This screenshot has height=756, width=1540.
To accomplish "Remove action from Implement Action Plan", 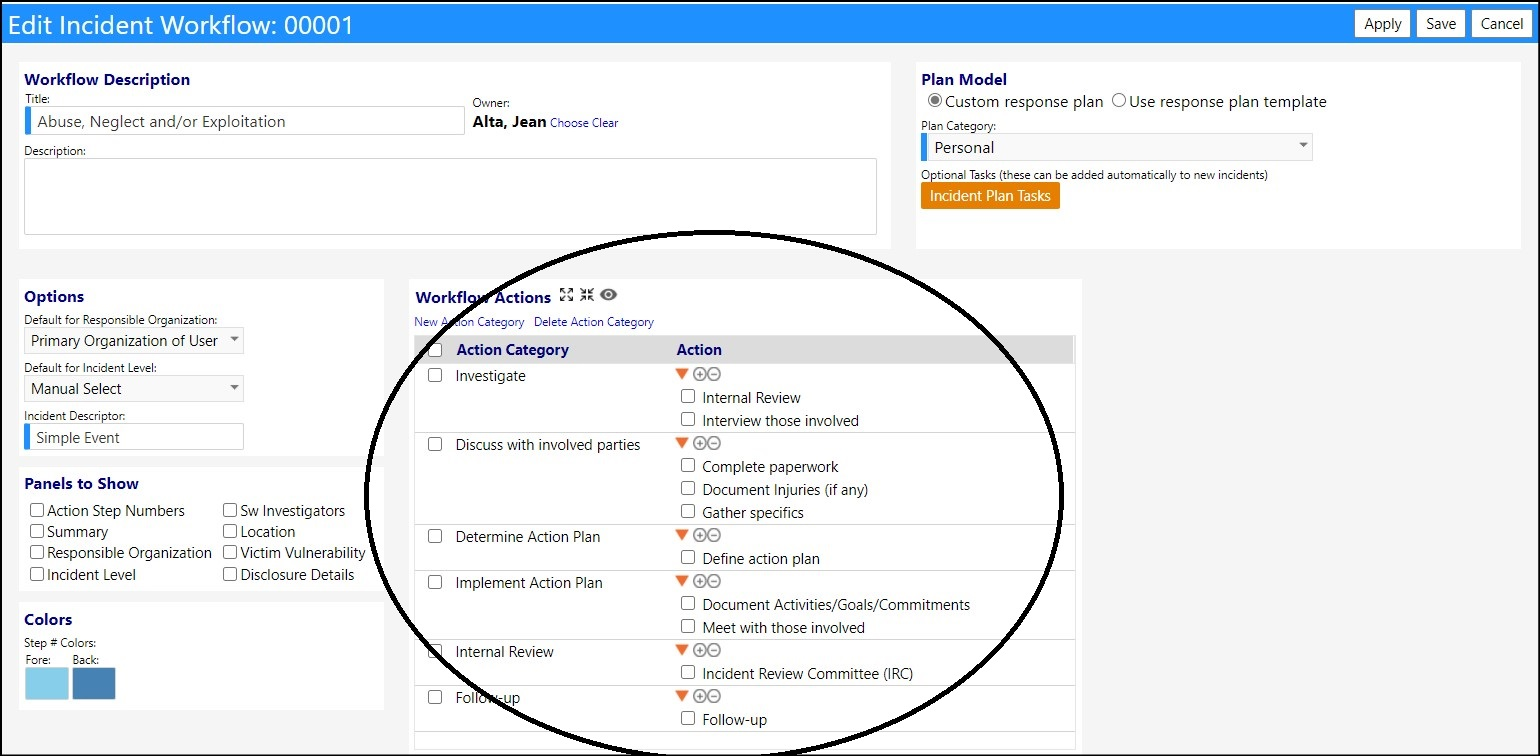I will click(x=714, y=581).
